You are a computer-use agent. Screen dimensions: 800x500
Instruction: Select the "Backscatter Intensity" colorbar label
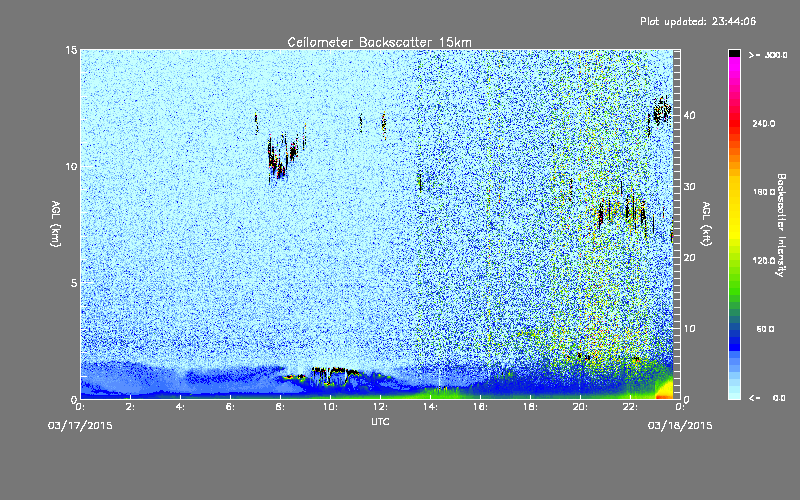tap(781, 225)
